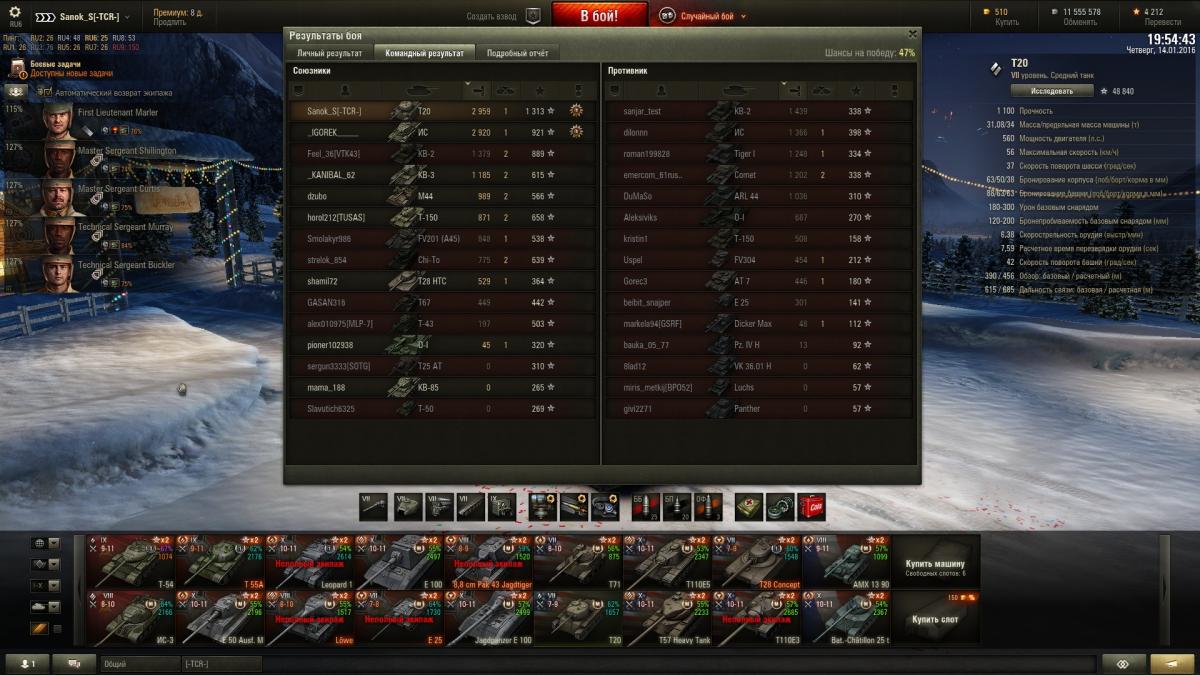Image resolution: width=1200 pixels, height=675 pixels.
Task: Select crew member Master Sergeant Shillington
Action: coord(95,158)
